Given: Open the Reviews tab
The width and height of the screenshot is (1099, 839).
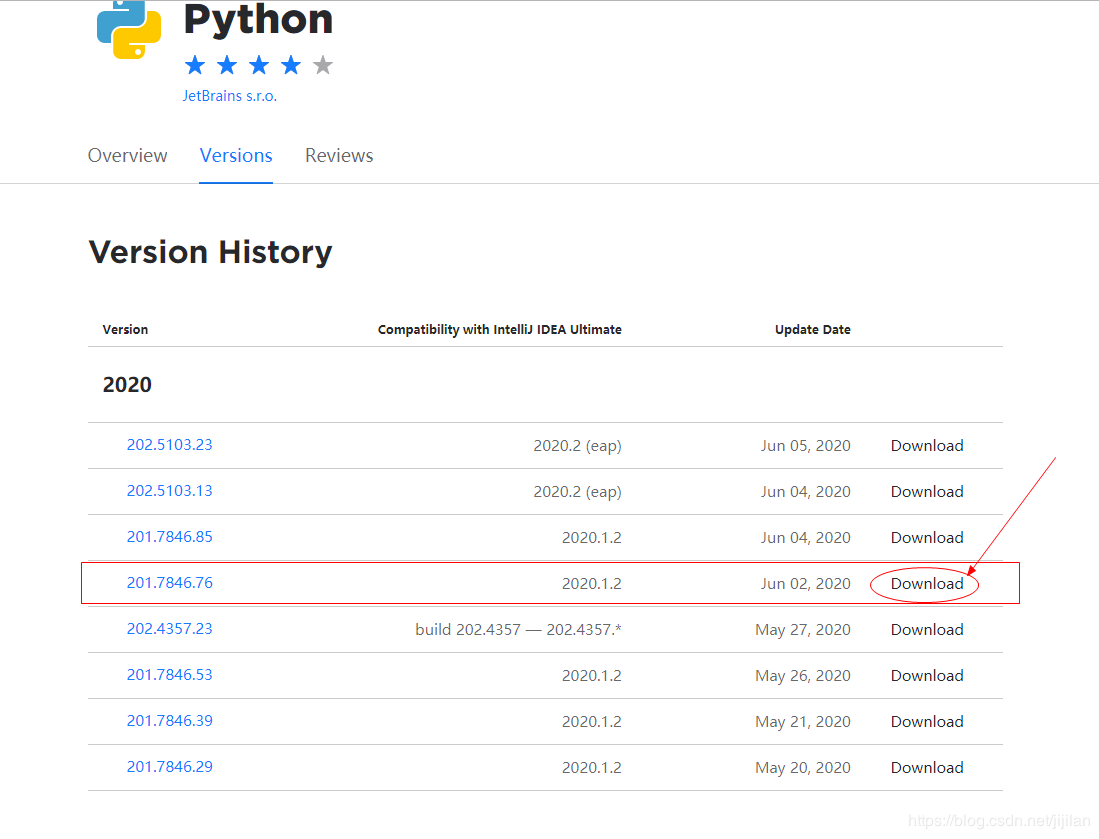Looking at the screenshot, I should [x=339, y=156].
